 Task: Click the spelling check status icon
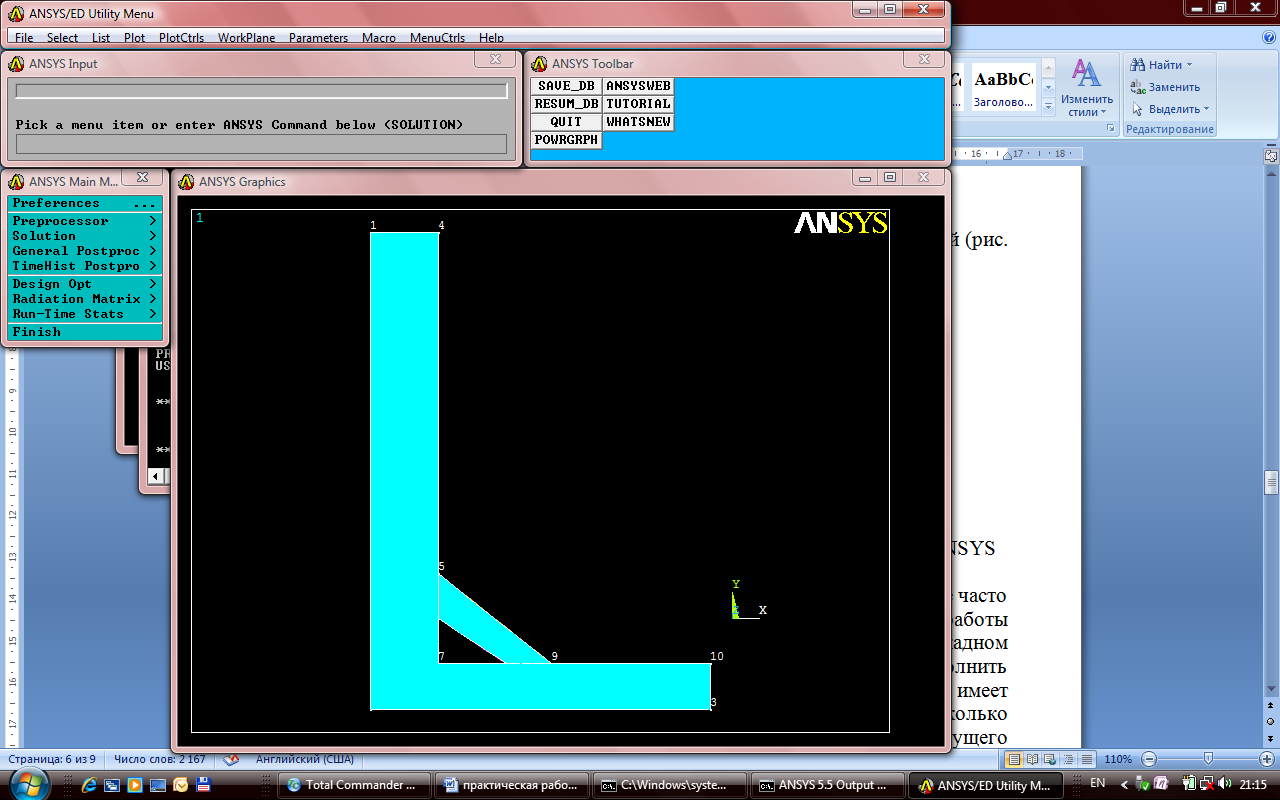230,759
